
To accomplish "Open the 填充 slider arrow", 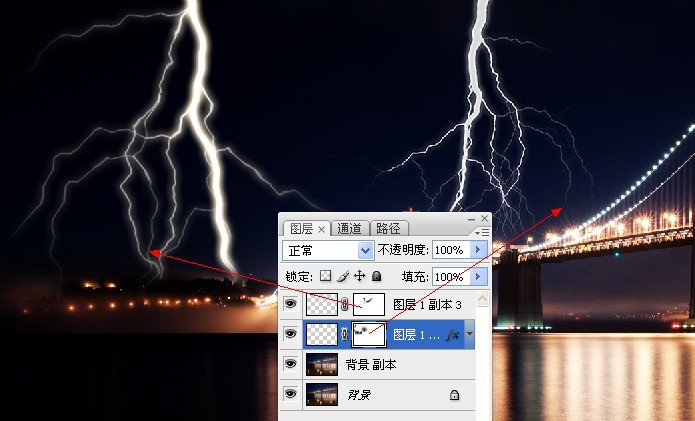I will point(478,277).
